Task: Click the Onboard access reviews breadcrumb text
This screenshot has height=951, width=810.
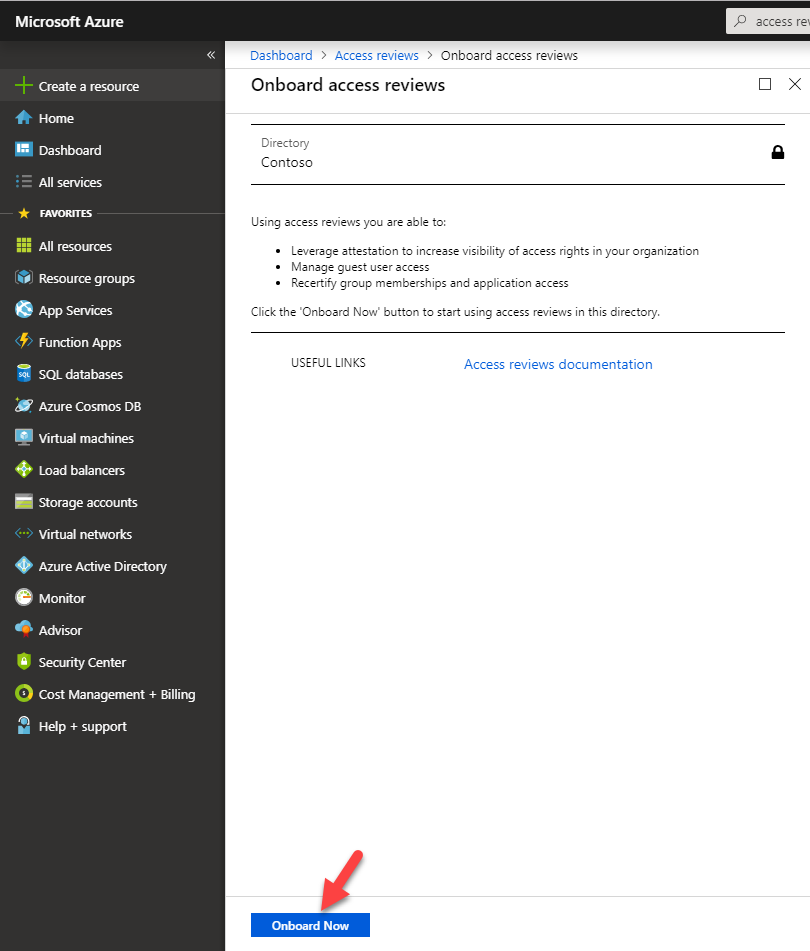Action: (509, 55)
